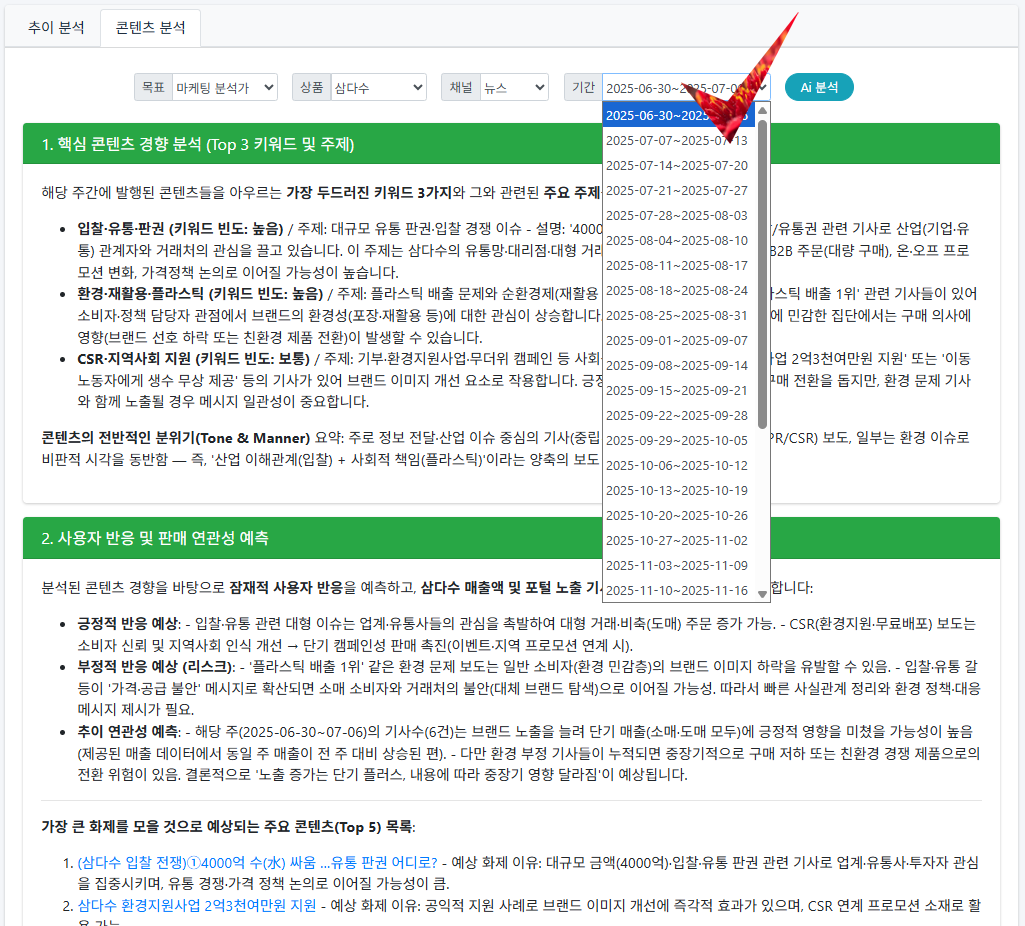Viewport: 1025px width, 926px height.
Task: Open the 삼다수 환경지원사업 article link
Action: tap(197, 905)
